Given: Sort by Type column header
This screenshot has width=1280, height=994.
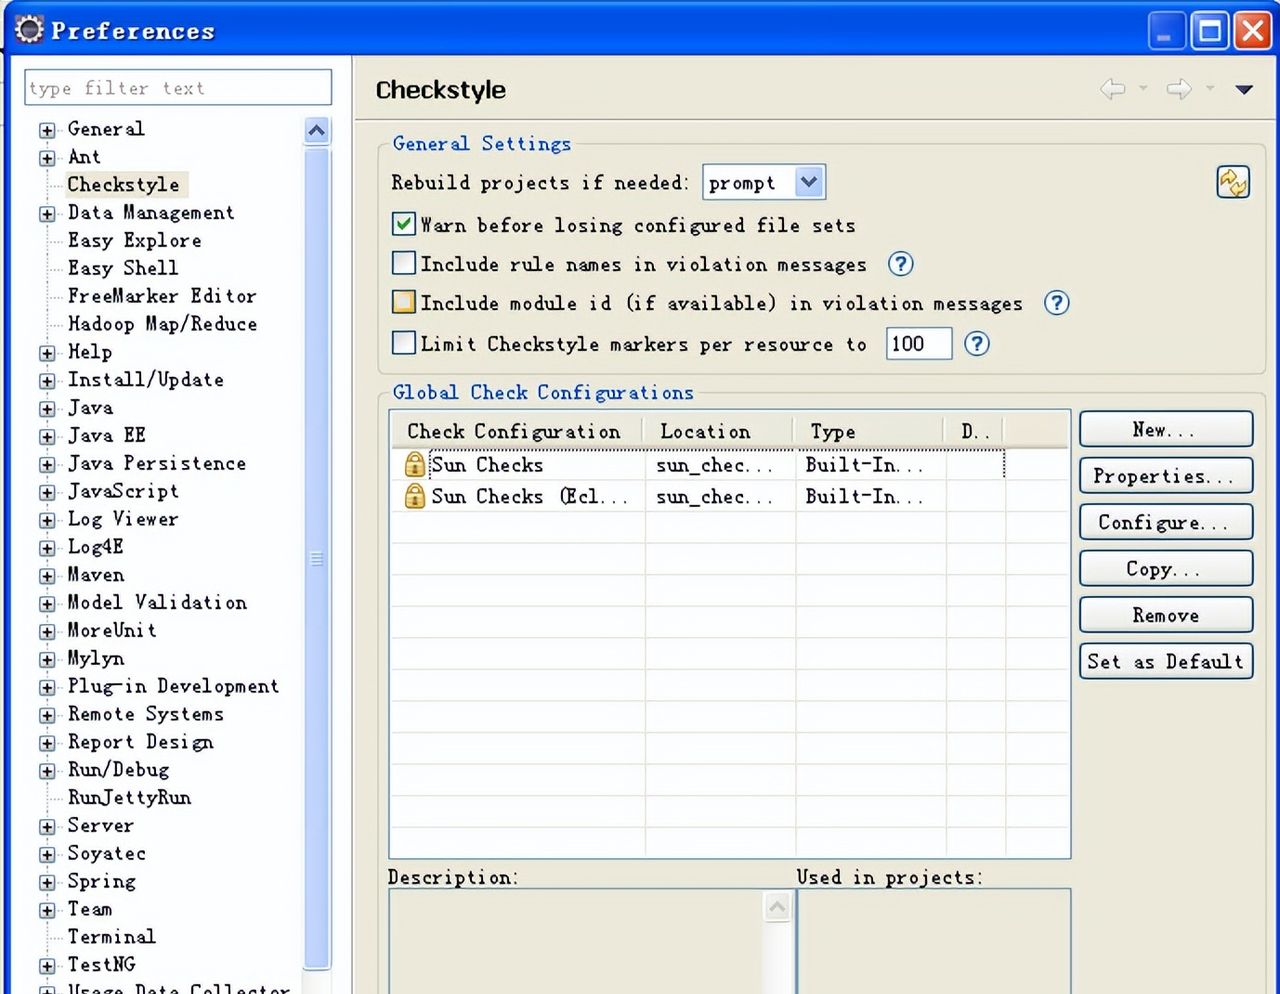Looking at the screenshot, I should (870, 431).
